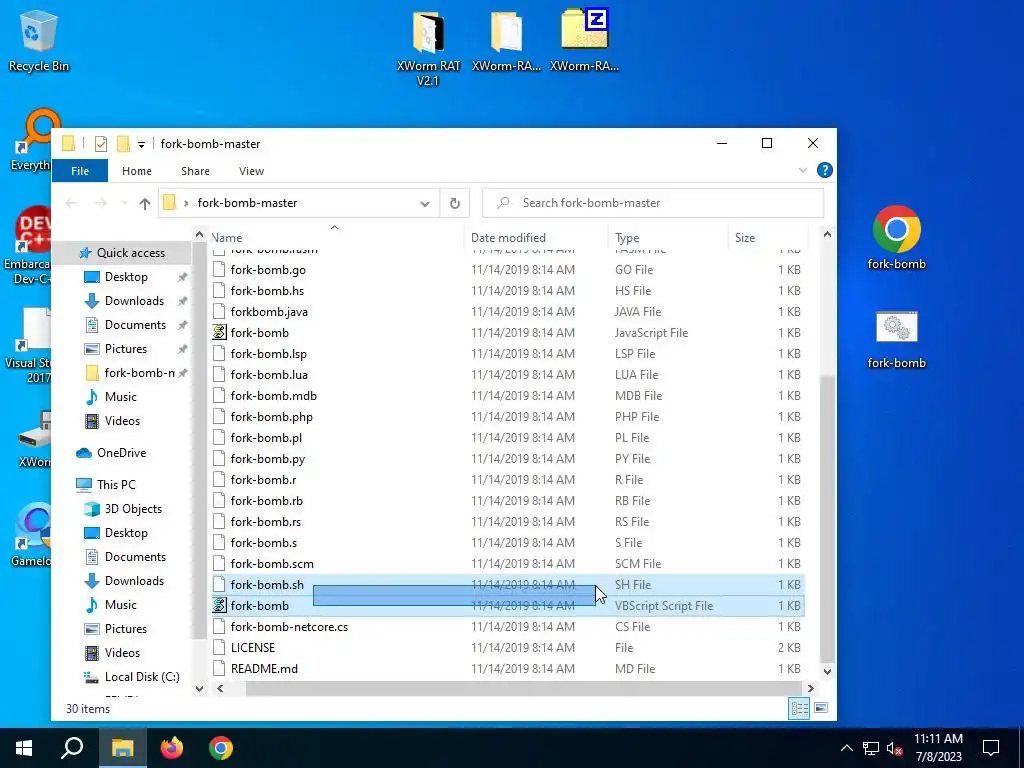Select README.md file
1024x768 pixels.
507,669
